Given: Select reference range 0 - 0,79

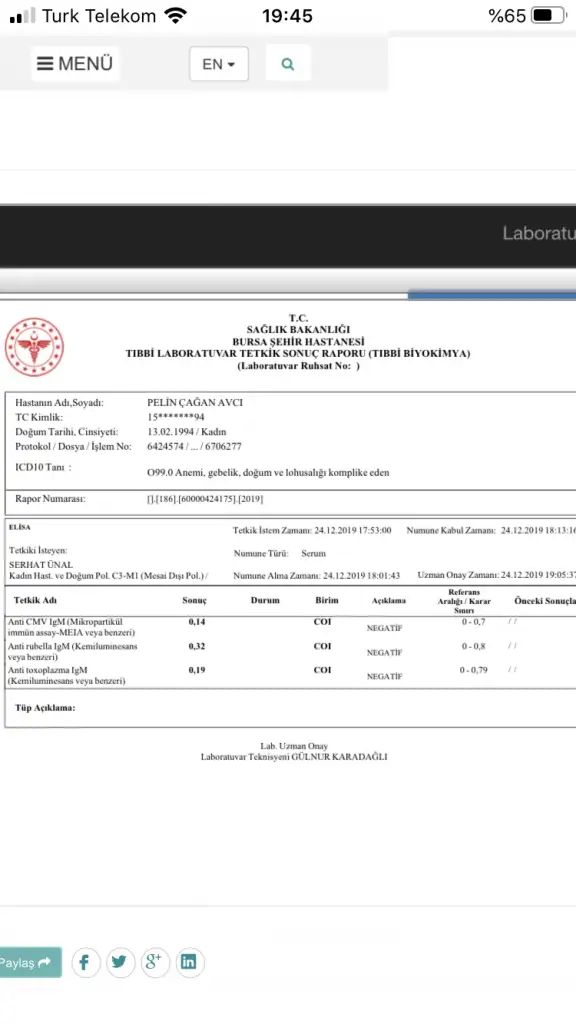Looking at the screenshot, I should pos(473,670).
